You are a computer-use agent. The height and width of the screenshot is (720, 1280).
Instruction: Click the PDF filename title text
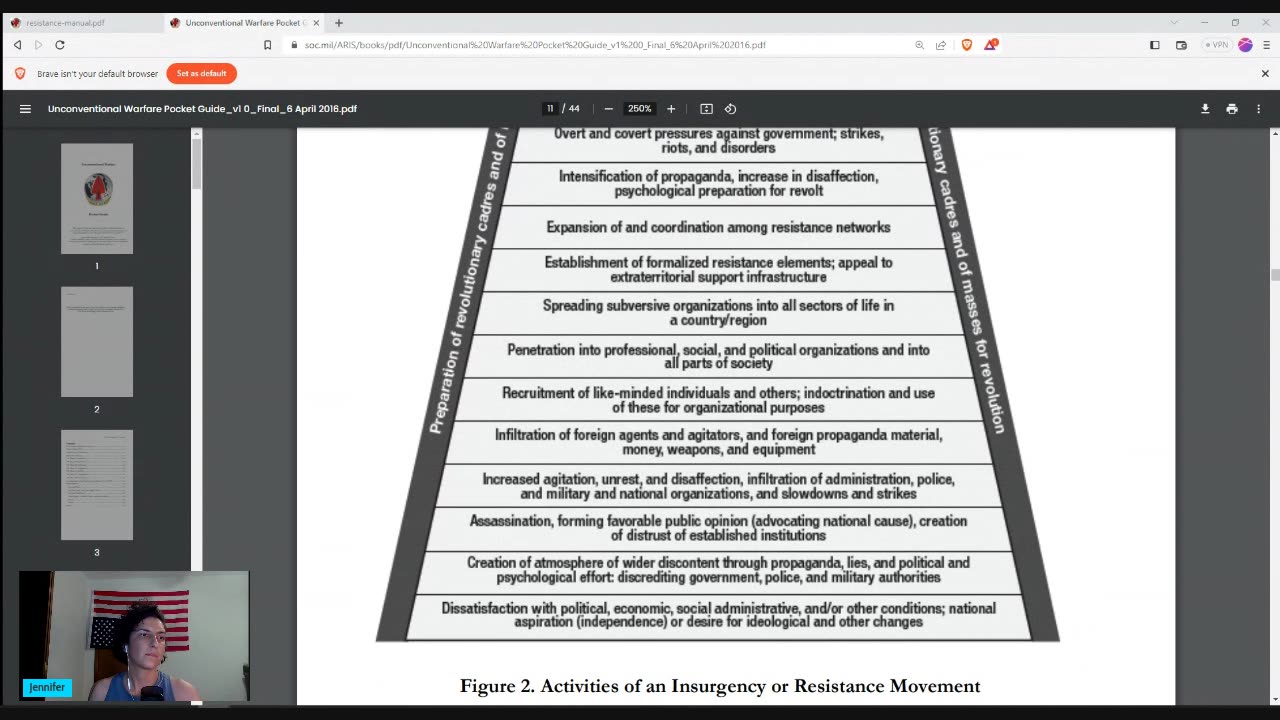(x=202, y=109)
